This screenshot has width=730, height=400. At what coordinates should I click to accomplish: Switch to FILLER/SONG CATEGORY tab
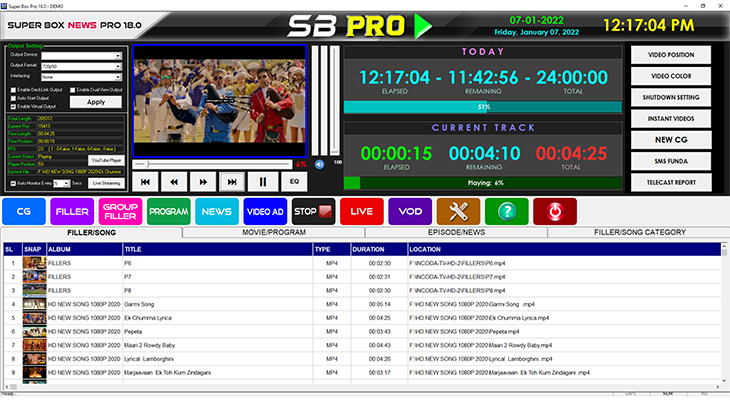point(640,232)
